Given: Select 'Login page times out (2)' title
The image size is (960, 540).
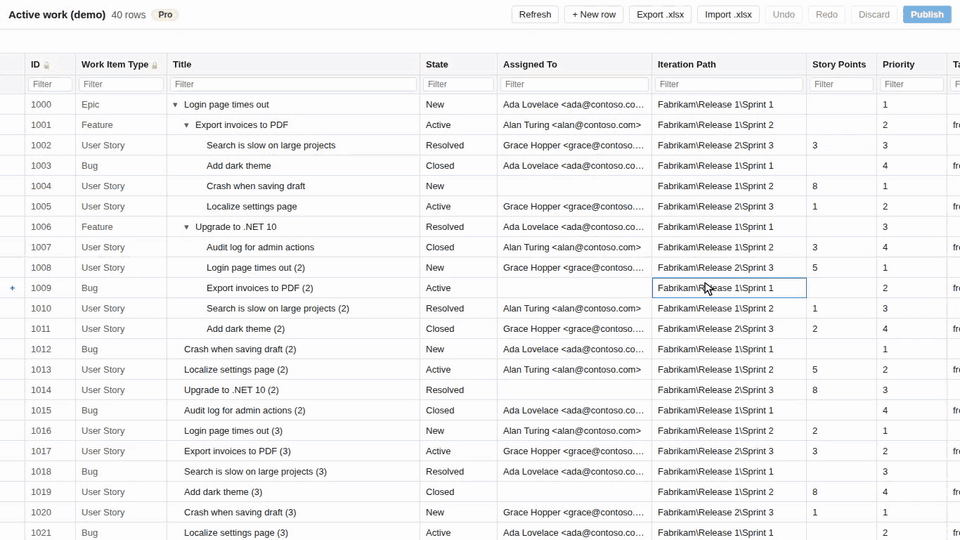Looking at the screenshot, I should click(255, 268).
